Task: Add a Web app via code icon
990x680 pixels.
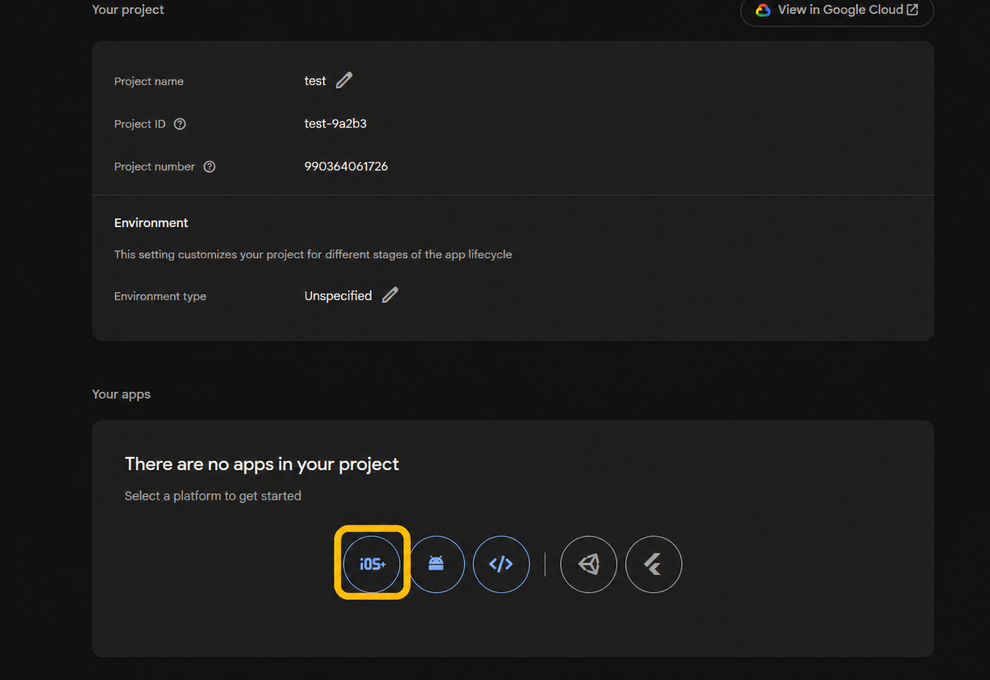Action: click(x=501, y=564)
